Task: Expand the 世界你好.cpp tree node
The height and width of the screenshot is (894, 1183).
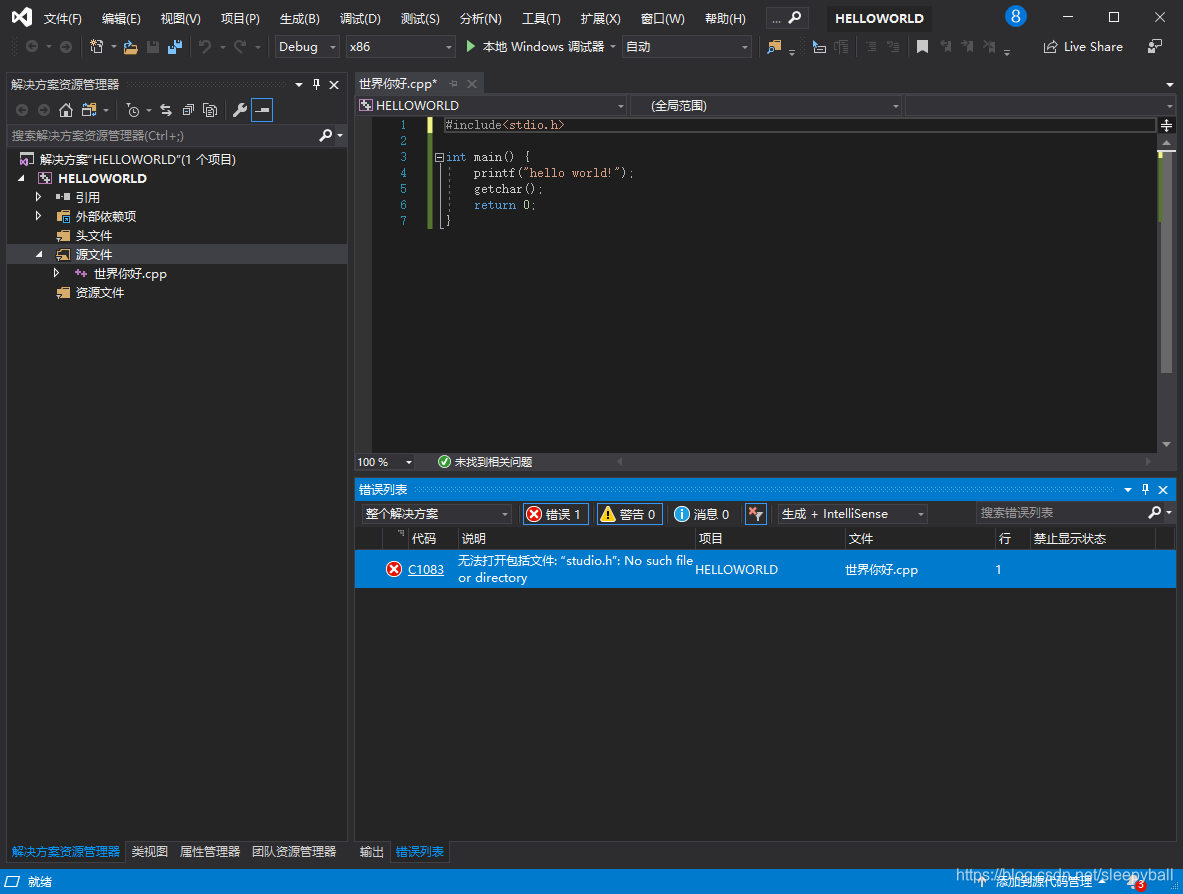Action: [x=57, y=273]
